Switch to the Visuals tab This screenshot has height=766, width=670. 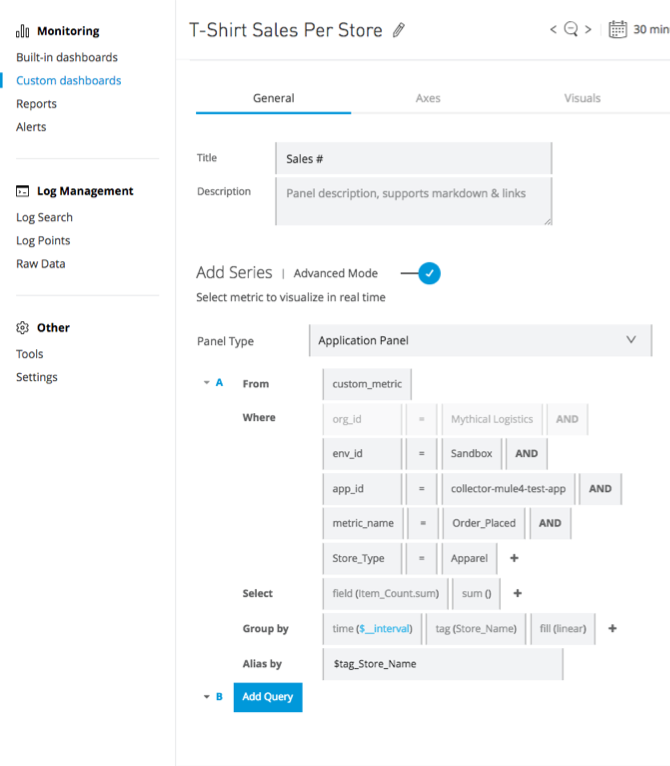click(x=582, y=98)
